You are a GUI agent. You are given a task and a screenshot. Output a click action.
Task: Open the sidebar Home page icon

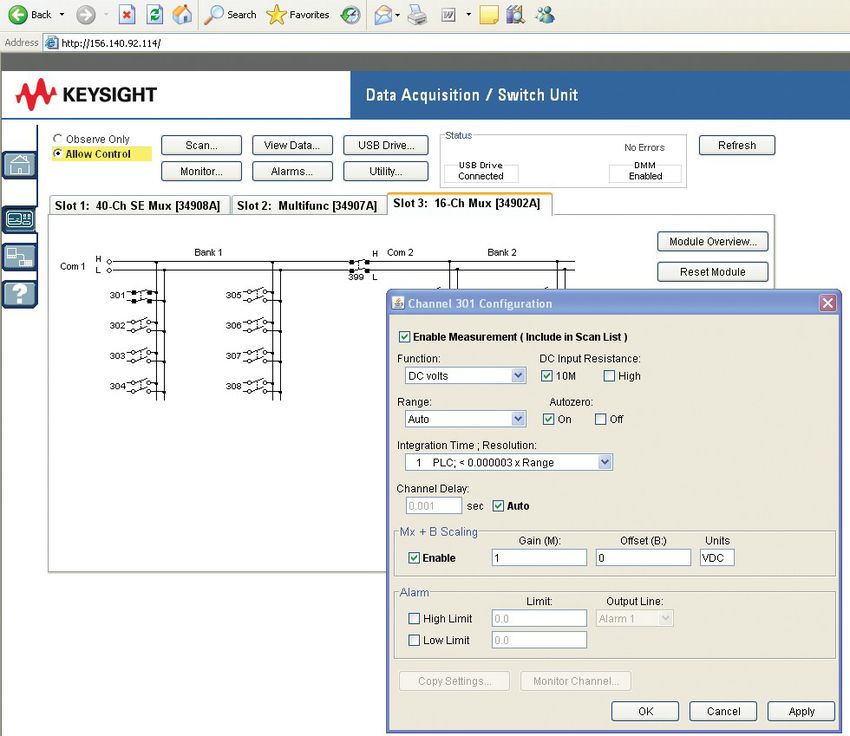(x=20, y=164)
